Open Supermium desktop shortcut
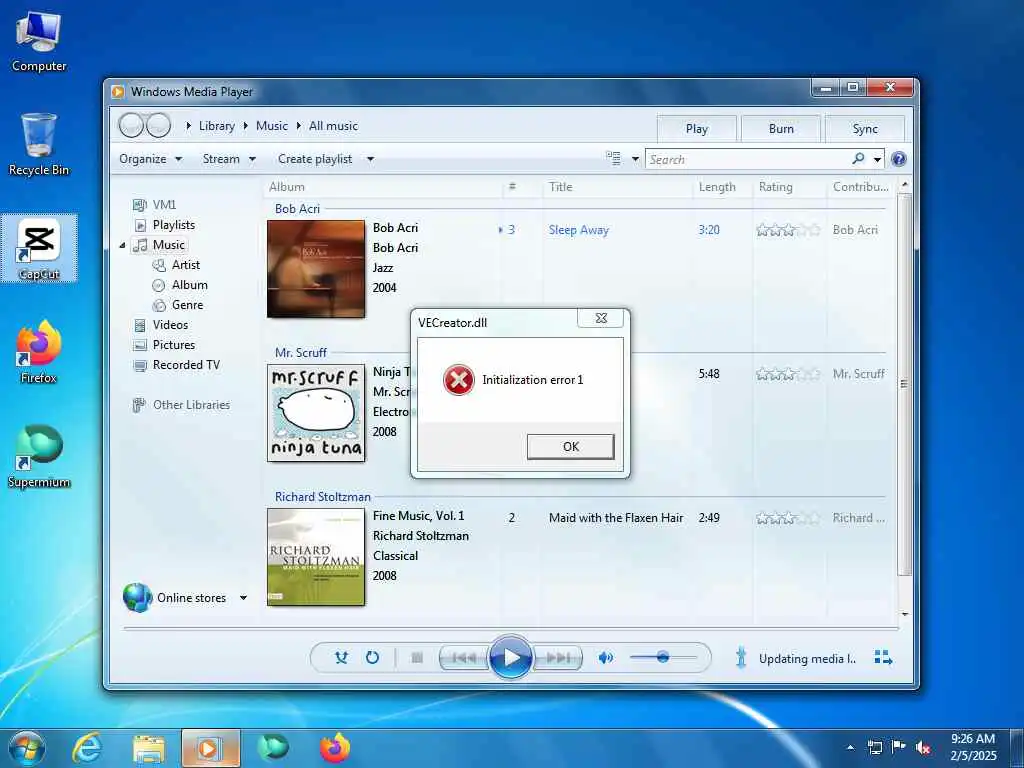1024x768 pixels. (39, 456)
